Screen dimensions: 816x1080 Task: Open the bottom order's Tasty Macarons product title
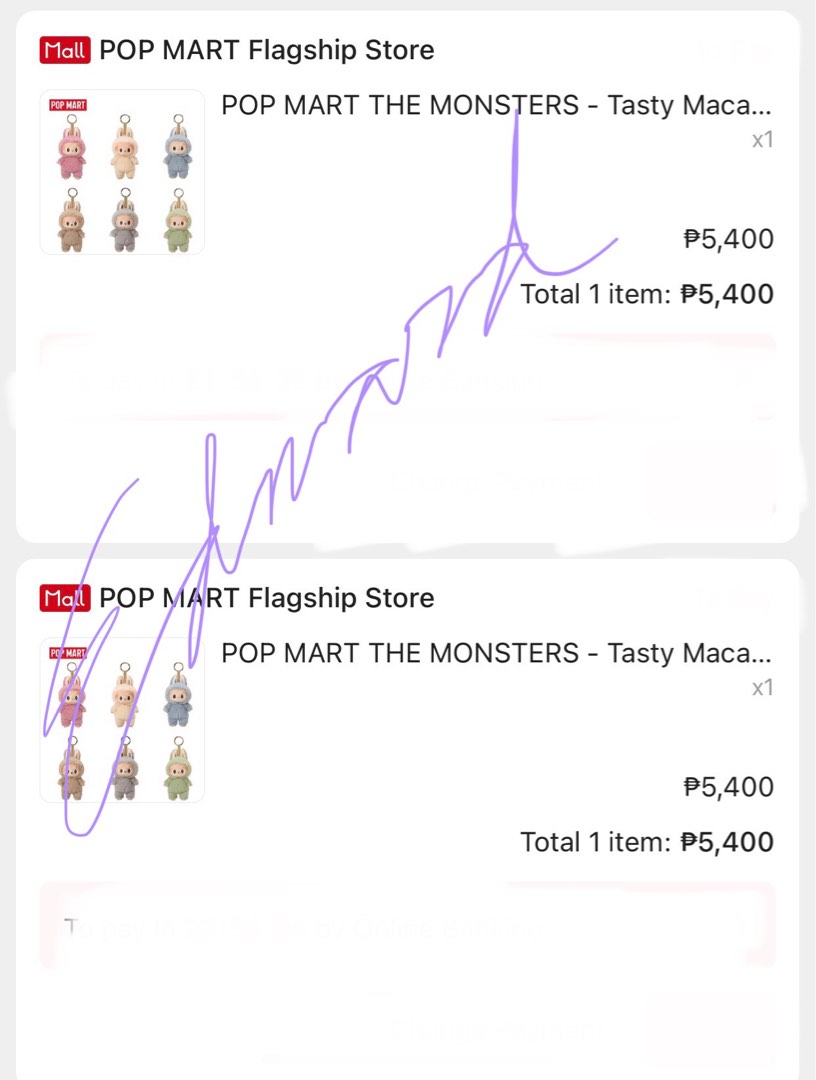(496, 653)
